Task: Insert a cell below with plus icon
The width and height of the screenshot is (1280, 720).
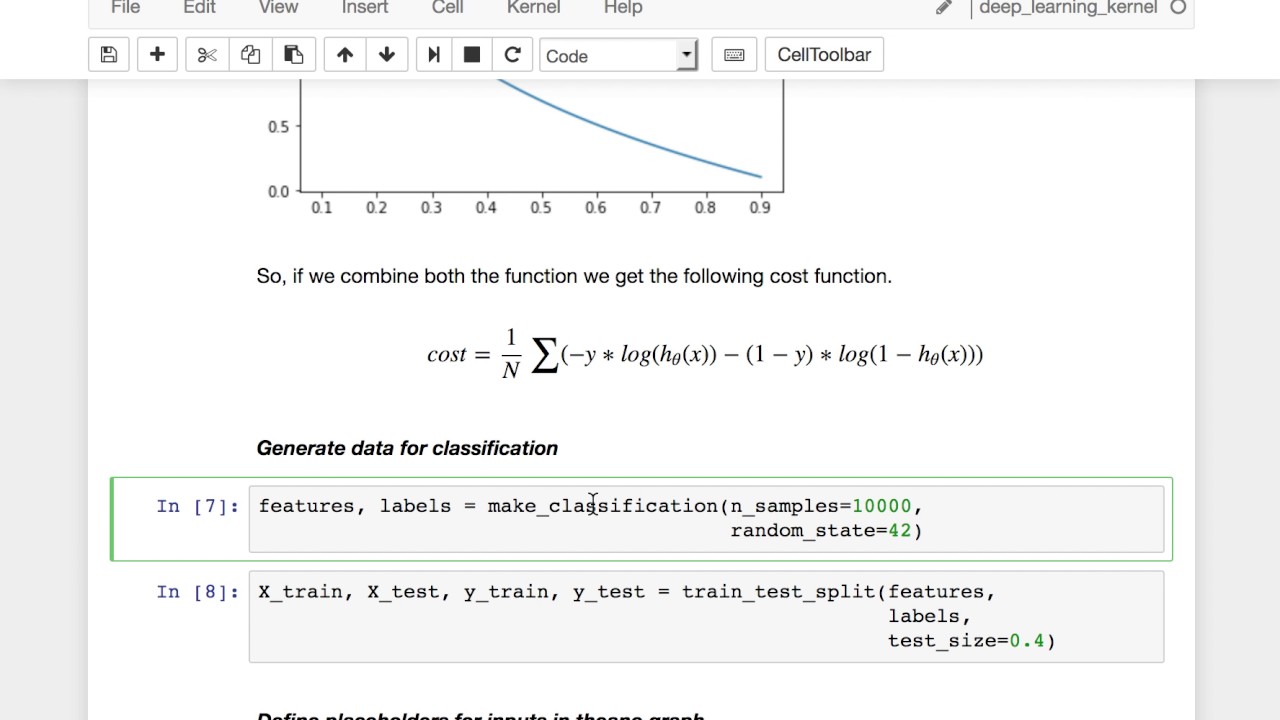Action: (157, 55)
